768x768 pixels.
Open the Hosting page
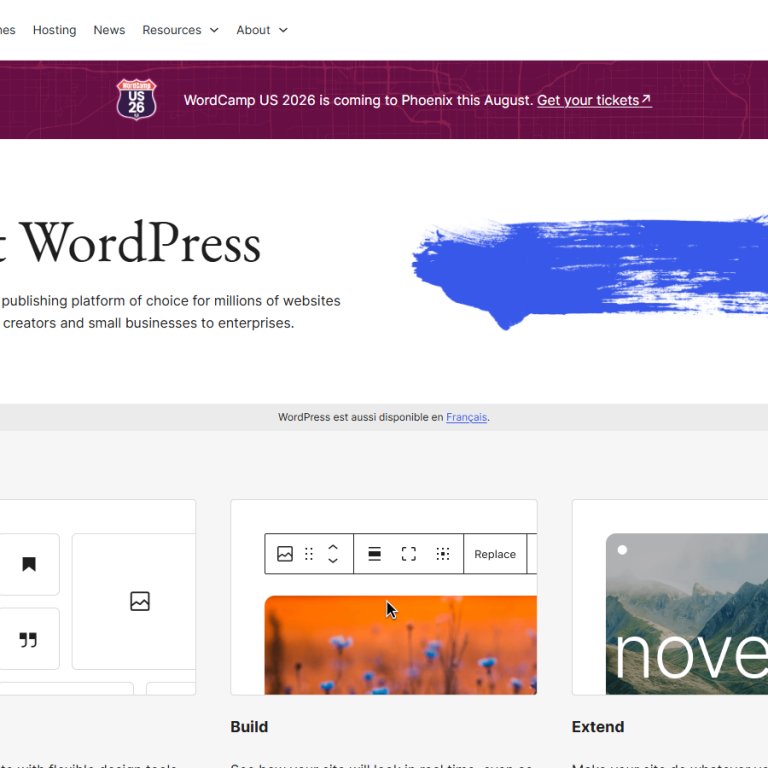(x=54, y=30)
